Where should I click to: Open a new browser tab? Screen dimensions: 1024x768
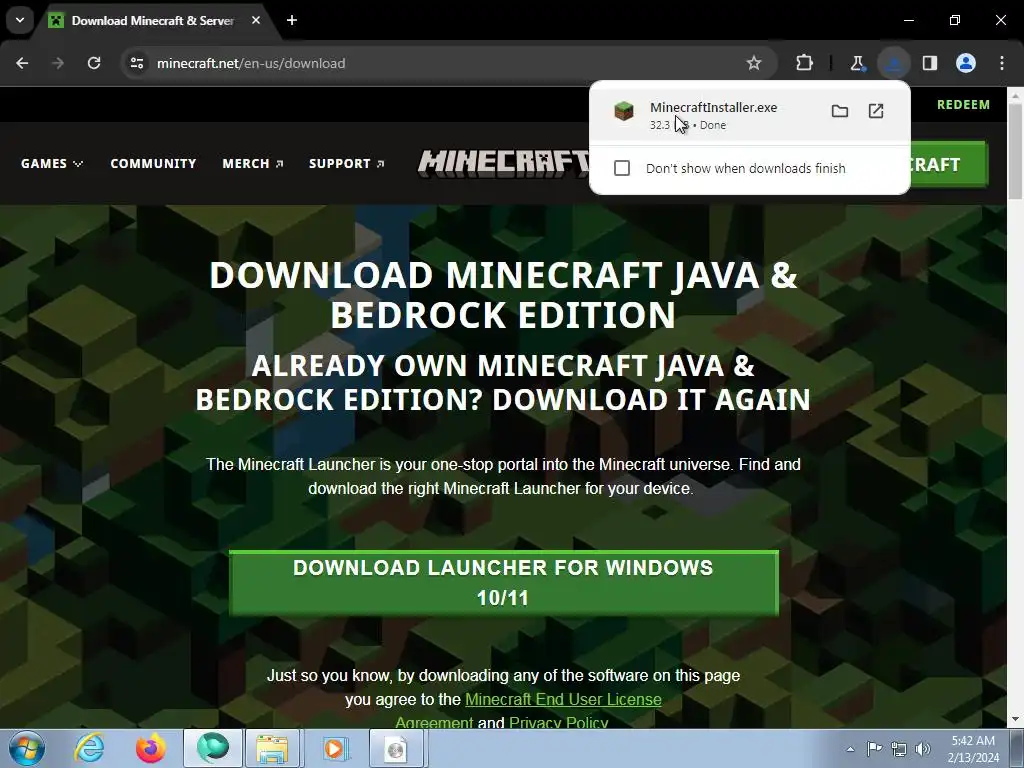tap(292, 20)
